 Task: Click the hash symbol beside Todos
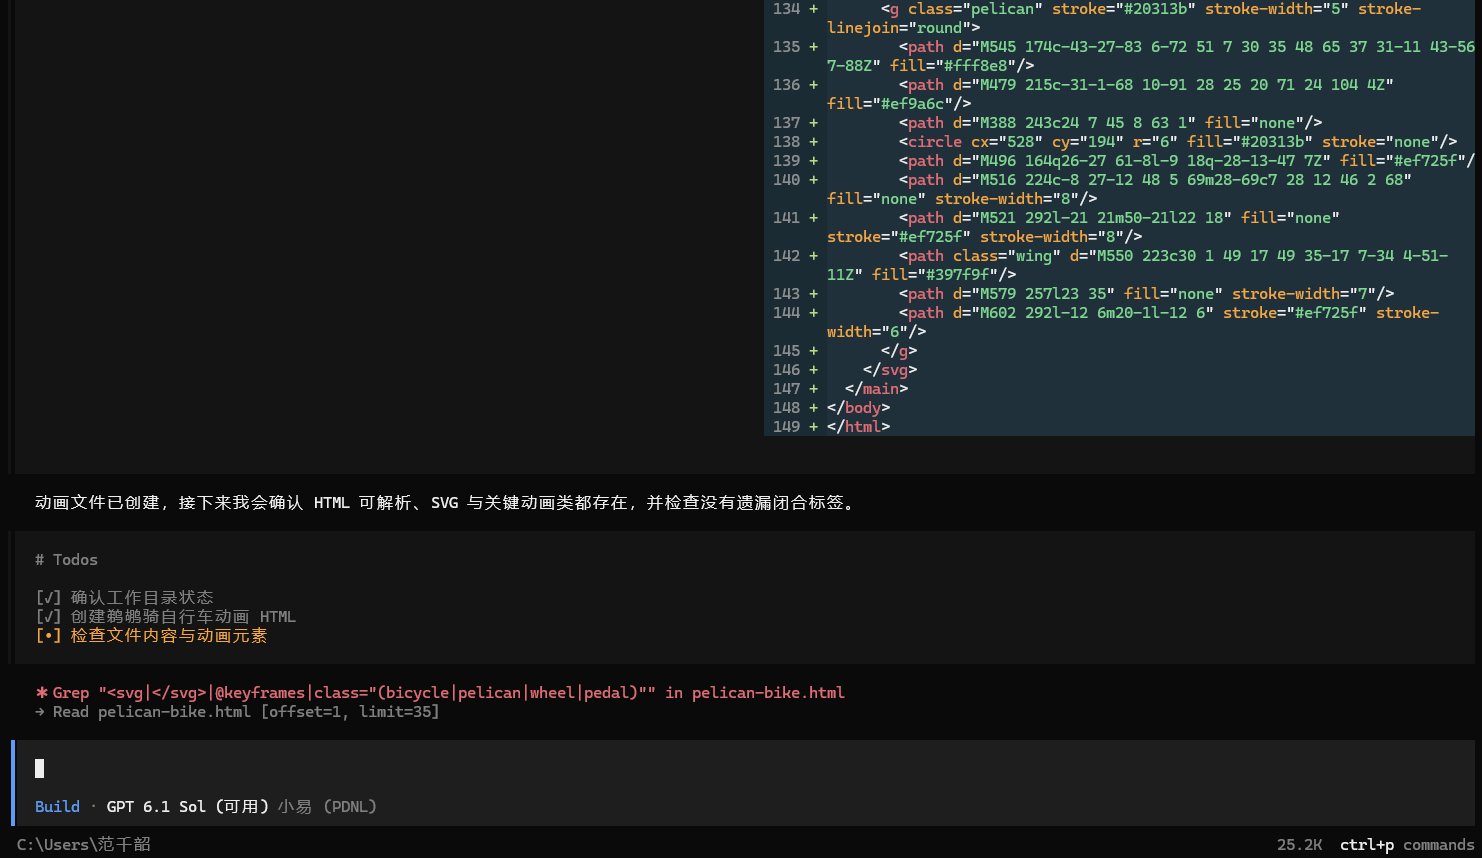[x=39, y=559]
